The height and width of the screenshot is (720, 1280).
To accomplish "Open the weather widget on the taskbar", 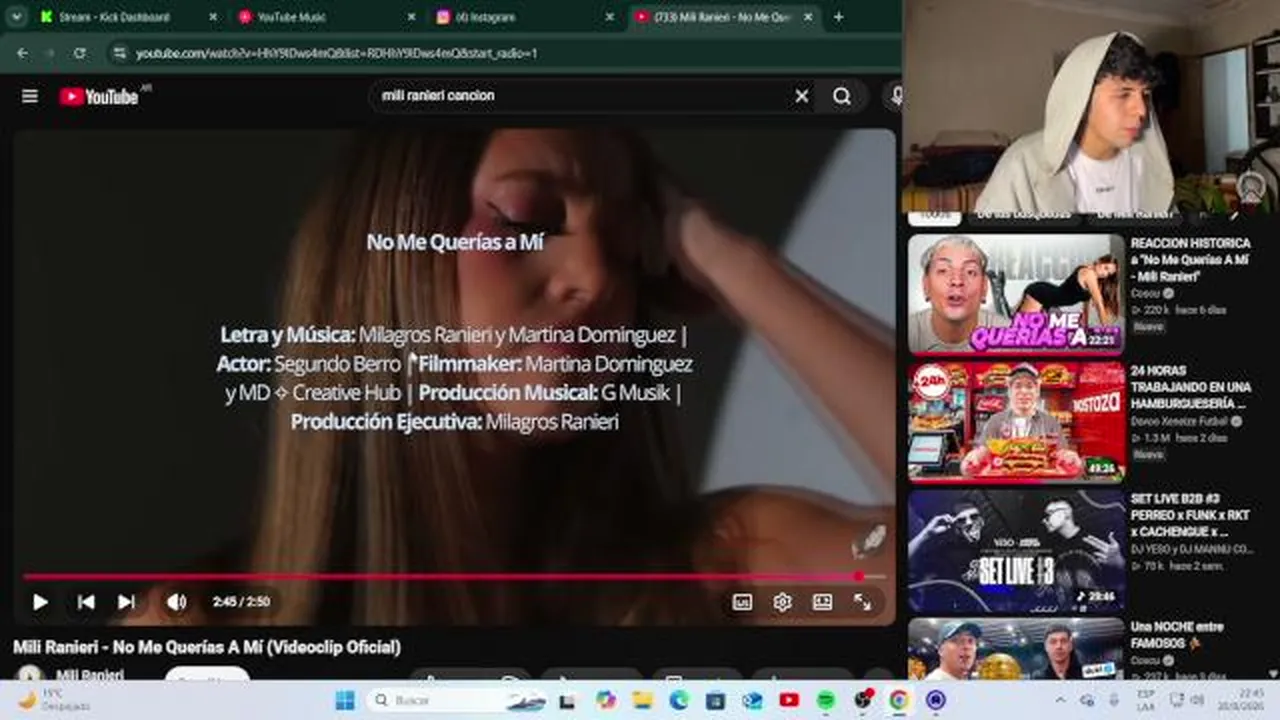I will (x=52, y=700).
